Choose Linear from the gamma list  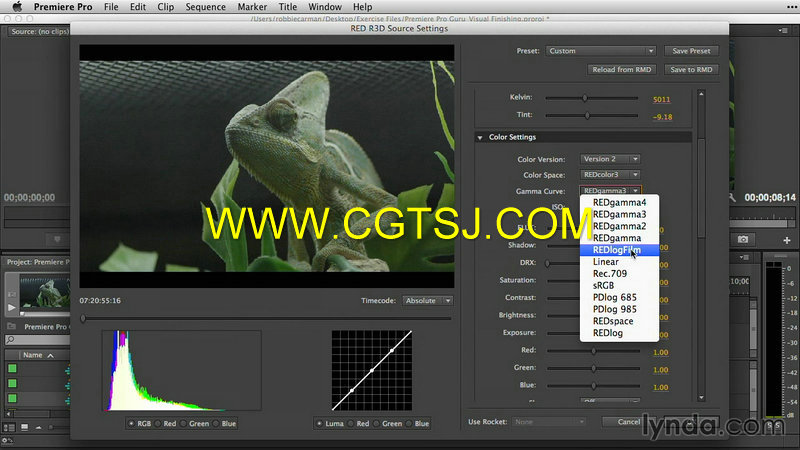(619, 262)
